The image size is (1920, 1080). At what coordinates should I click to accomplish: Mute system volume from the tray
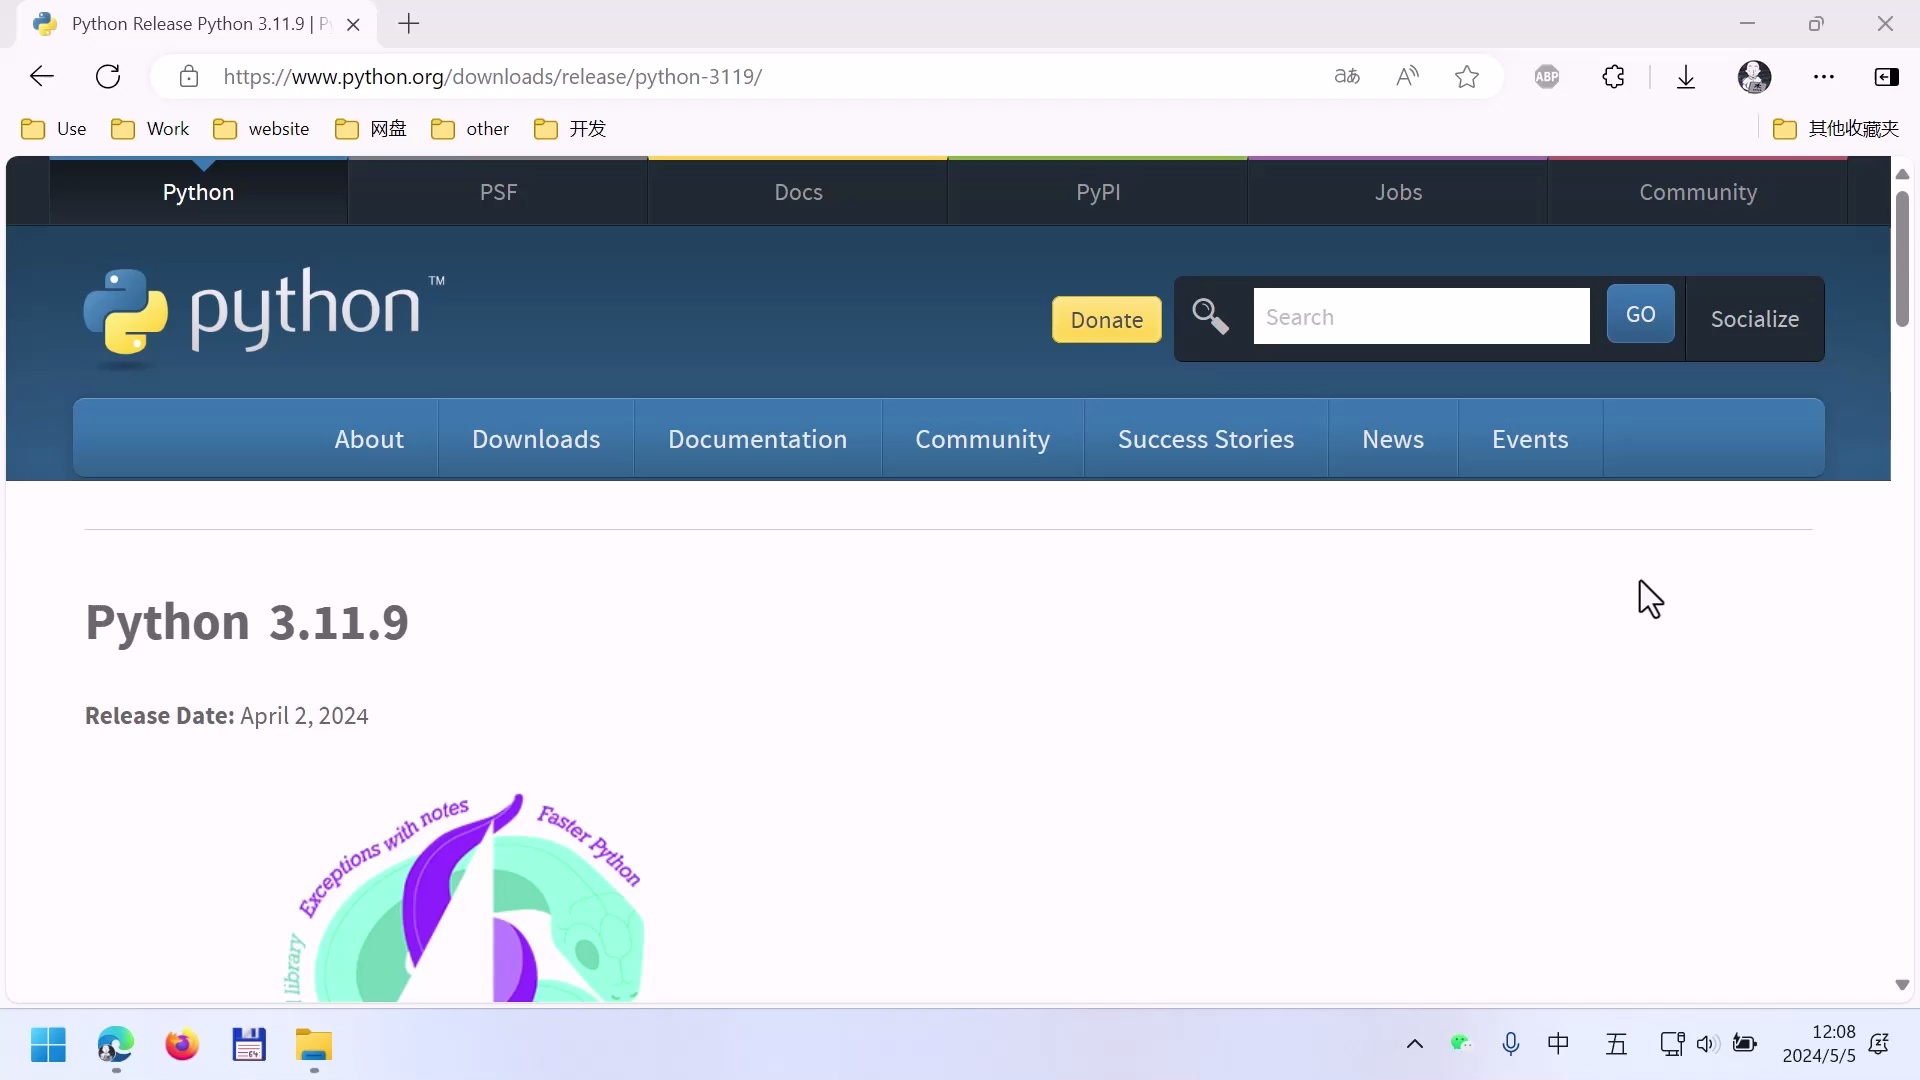pos(1708,1044)
